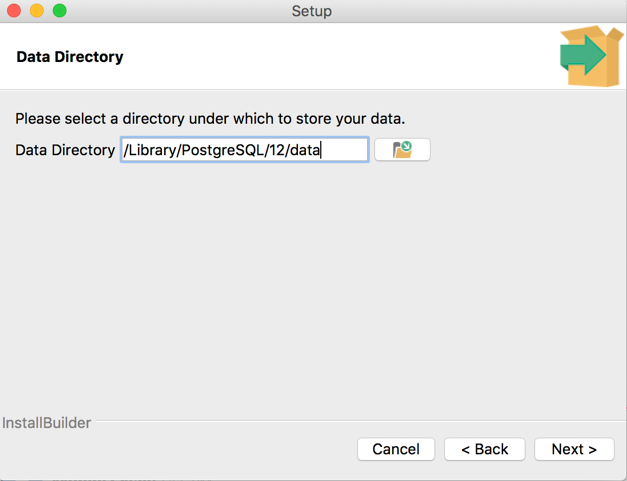Viewport: 627px width, 481px height.
Task: Proceed by clicking Next
Action: click(x=574, y=449)
